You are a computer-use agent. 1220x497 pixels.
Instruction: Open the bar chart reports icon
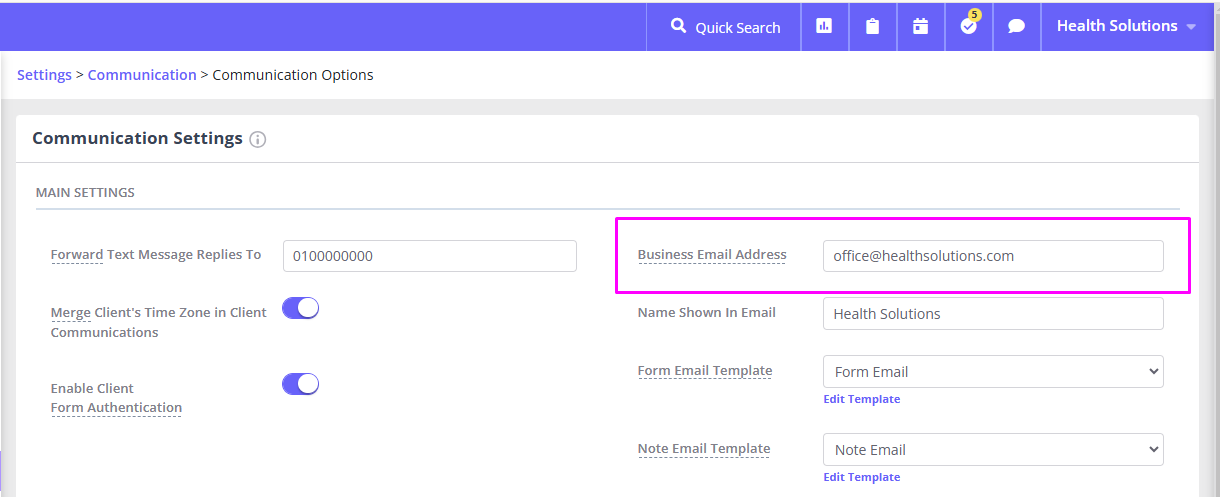click(824, 26)
